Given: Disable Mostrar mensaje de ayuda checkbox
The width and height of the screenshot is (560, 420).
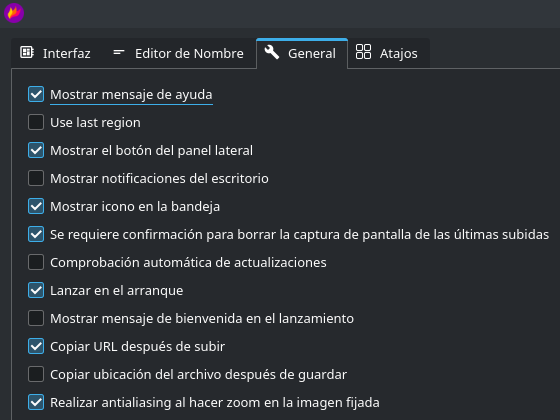Looking at the screenshot, I should [36, 94].
